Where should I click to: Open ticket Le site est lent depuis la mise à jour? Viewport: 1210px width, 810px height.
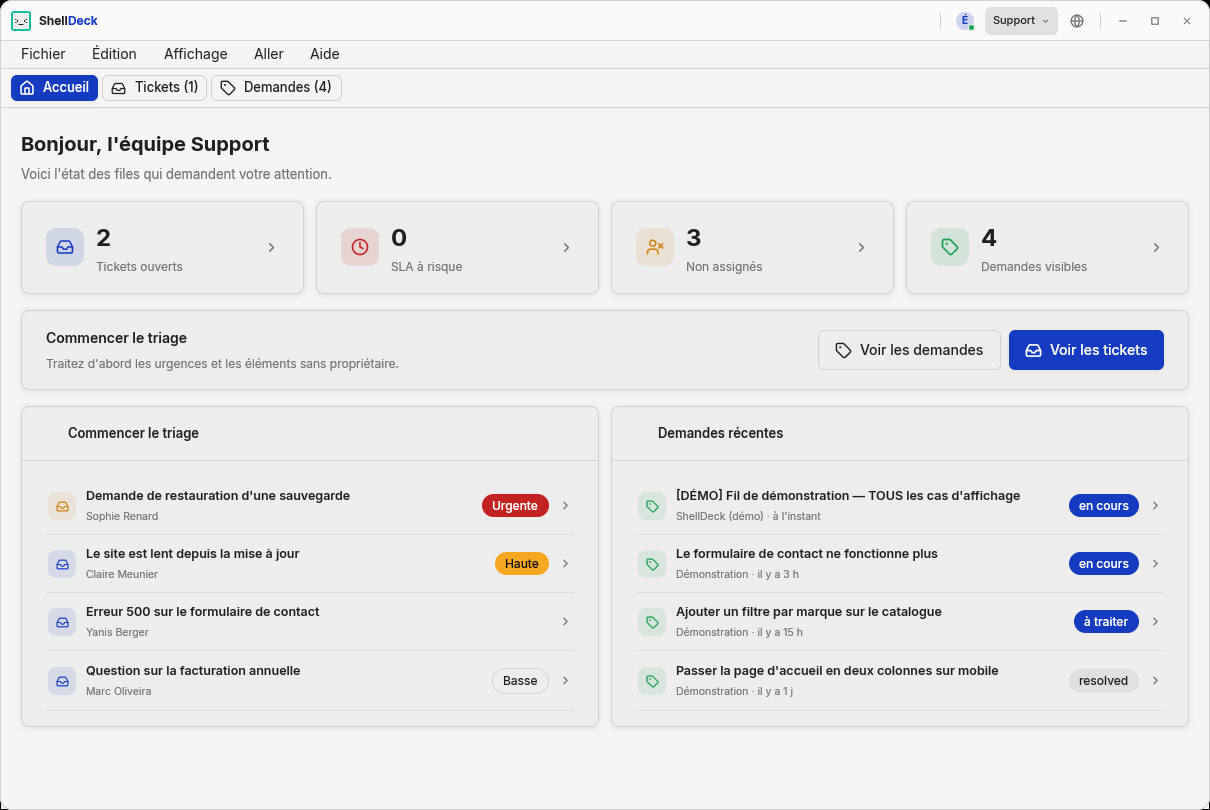[x=310, y=564]
